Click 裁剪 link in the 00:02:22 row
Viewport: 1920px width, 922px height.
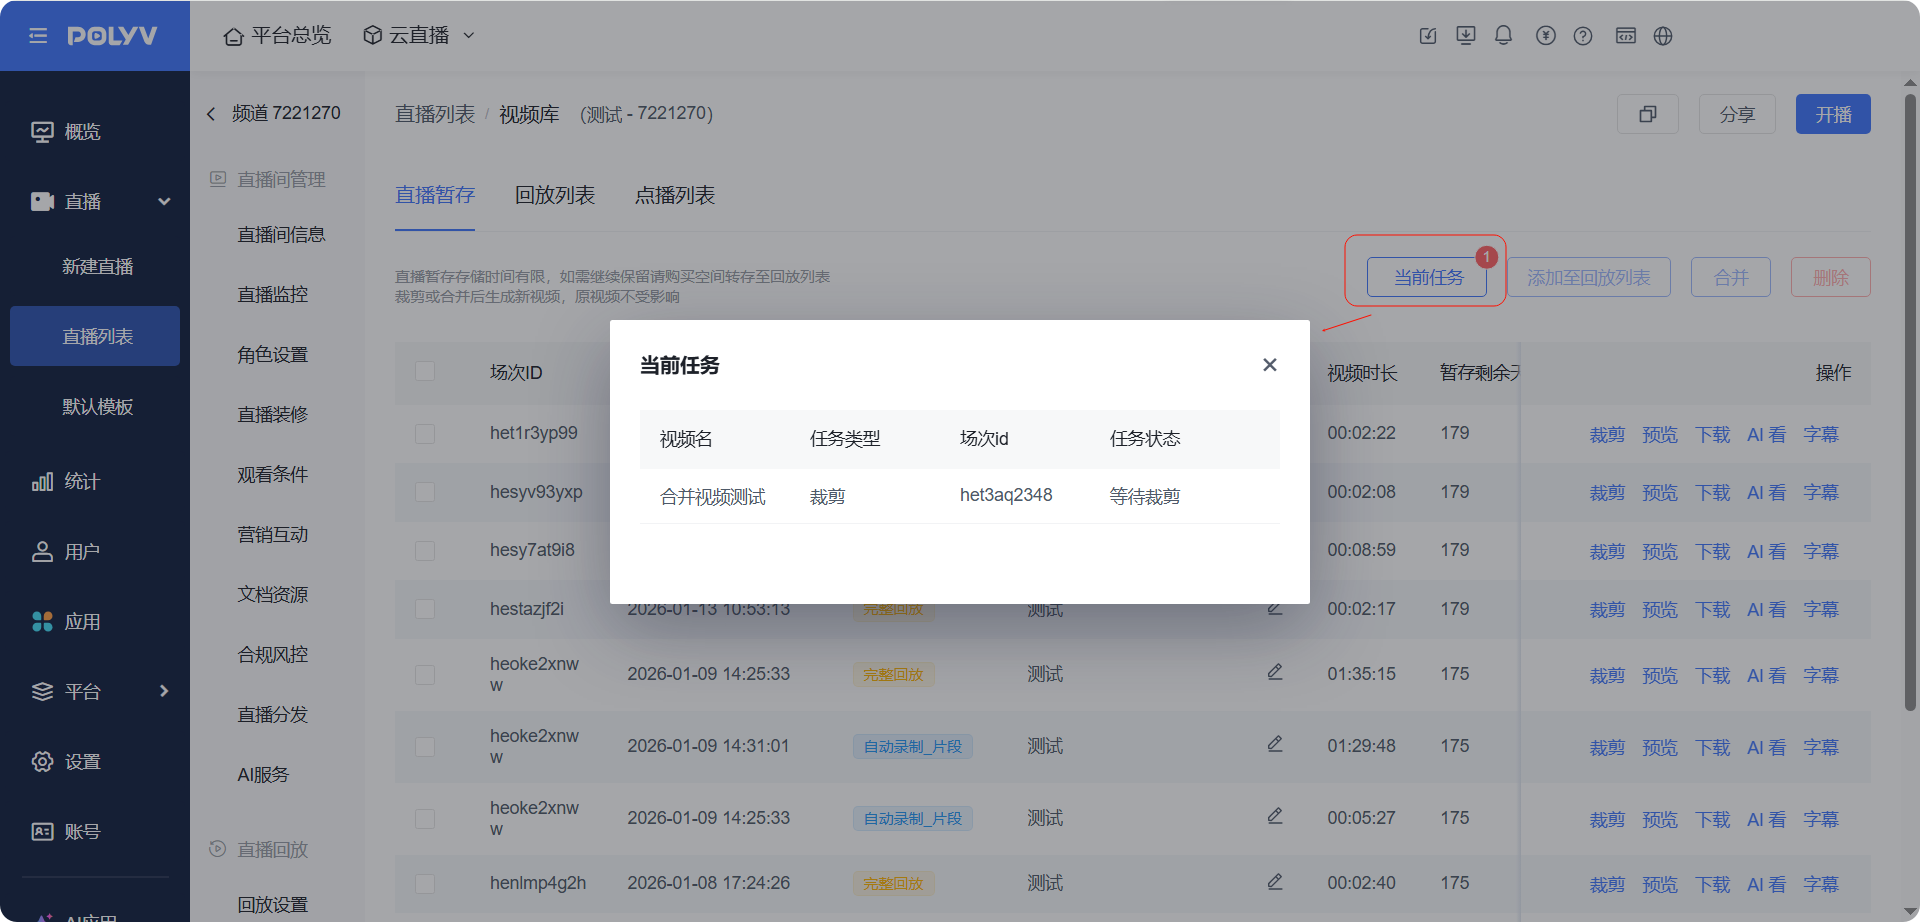click(x=1607, y=435)
